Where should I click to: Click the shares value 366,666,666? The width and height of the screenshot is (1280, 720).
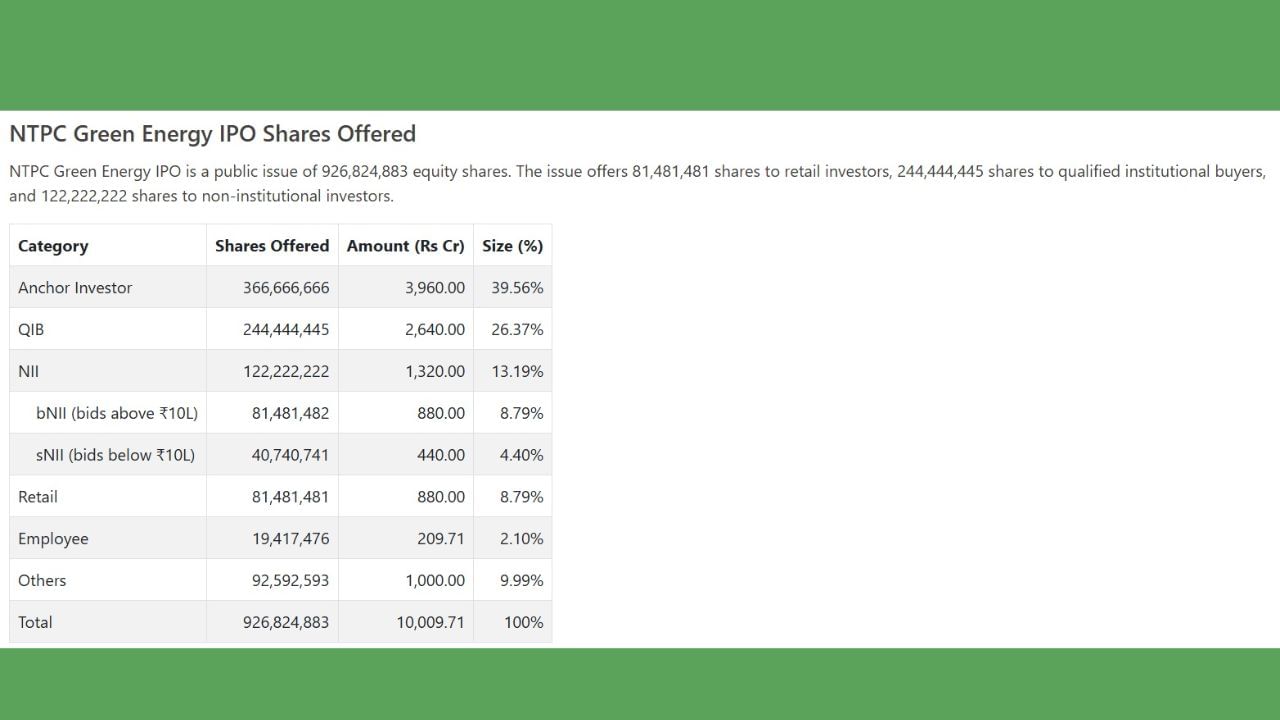tap(286, 288)
